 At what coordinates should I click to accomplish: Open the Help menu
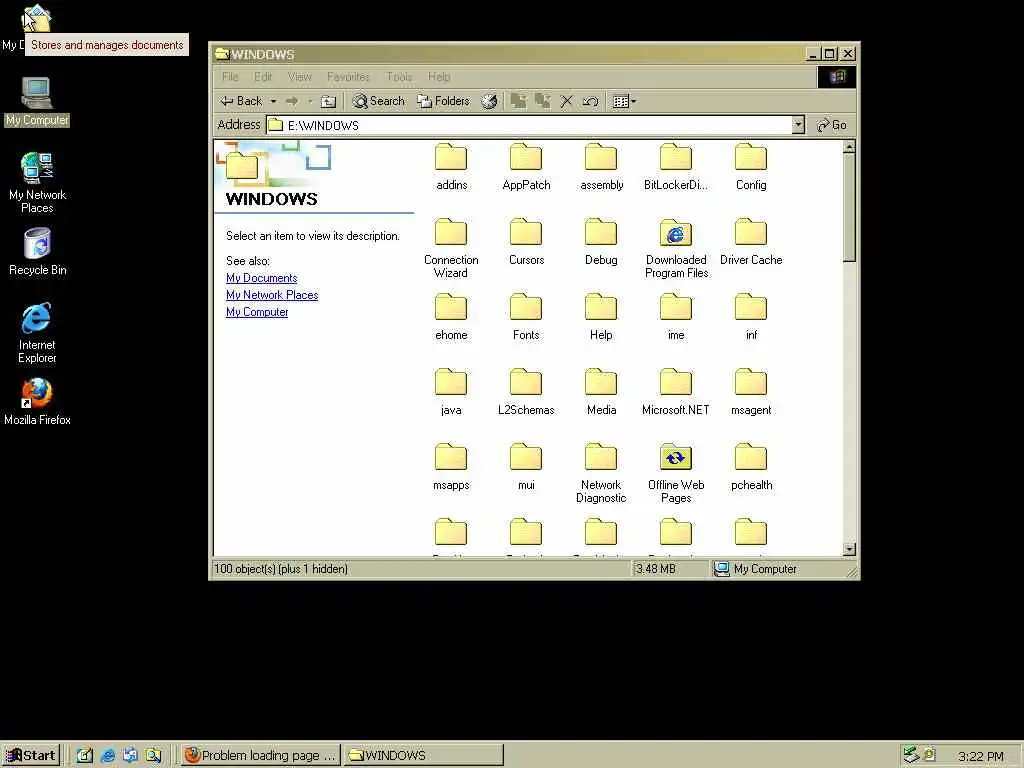point(439,77)
